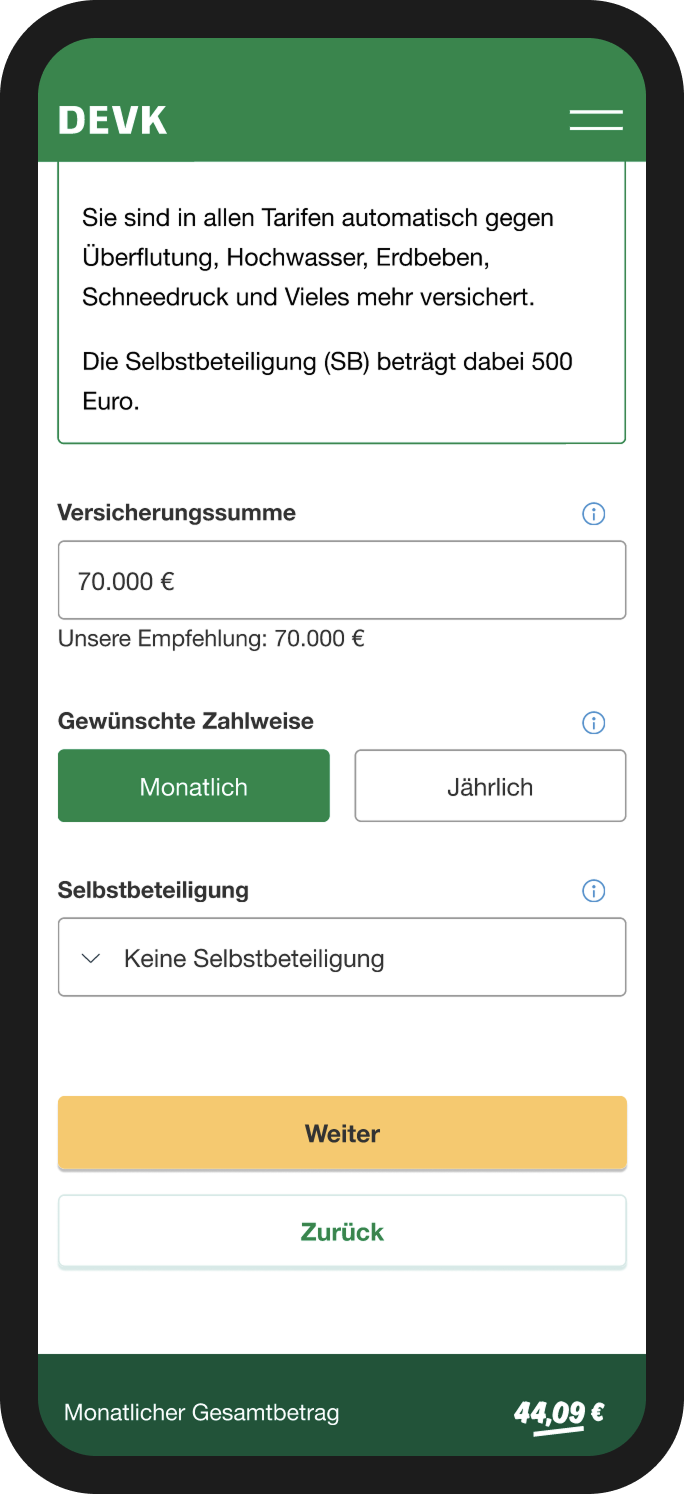
Task: Go back with the Zurück button
Action: click(342, 1232)
